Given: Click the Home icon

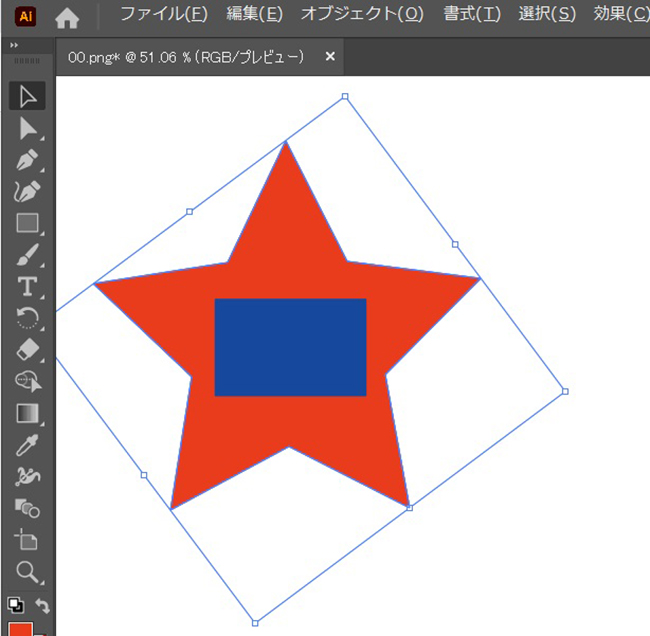Looking at the screenshot, I should [67, 18].
